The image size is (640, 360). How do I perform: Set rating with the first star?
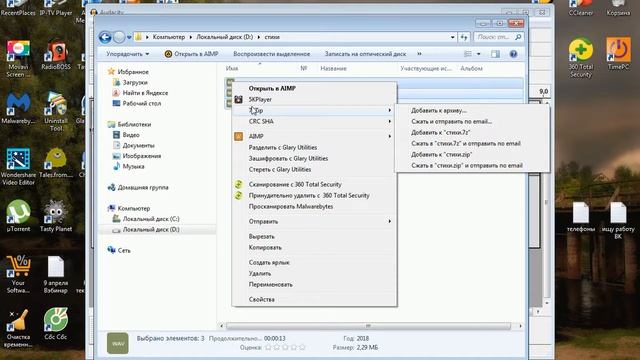tap(268, 348)
